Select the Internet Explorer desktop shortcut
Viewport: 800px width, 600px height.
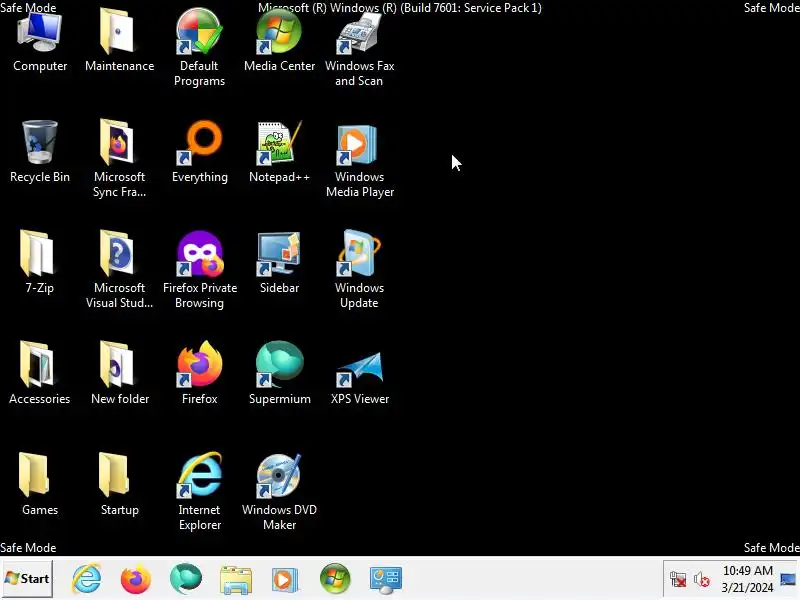[199, 491]
